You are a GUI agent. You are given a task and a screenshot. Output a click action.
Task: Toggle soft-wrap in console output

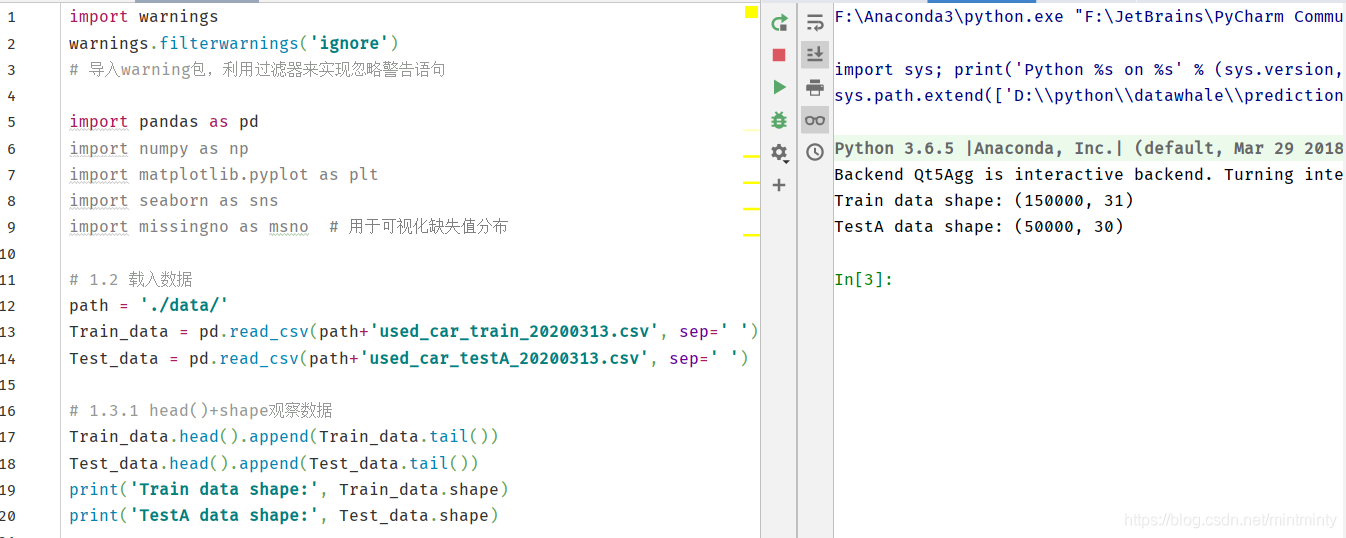815,22
